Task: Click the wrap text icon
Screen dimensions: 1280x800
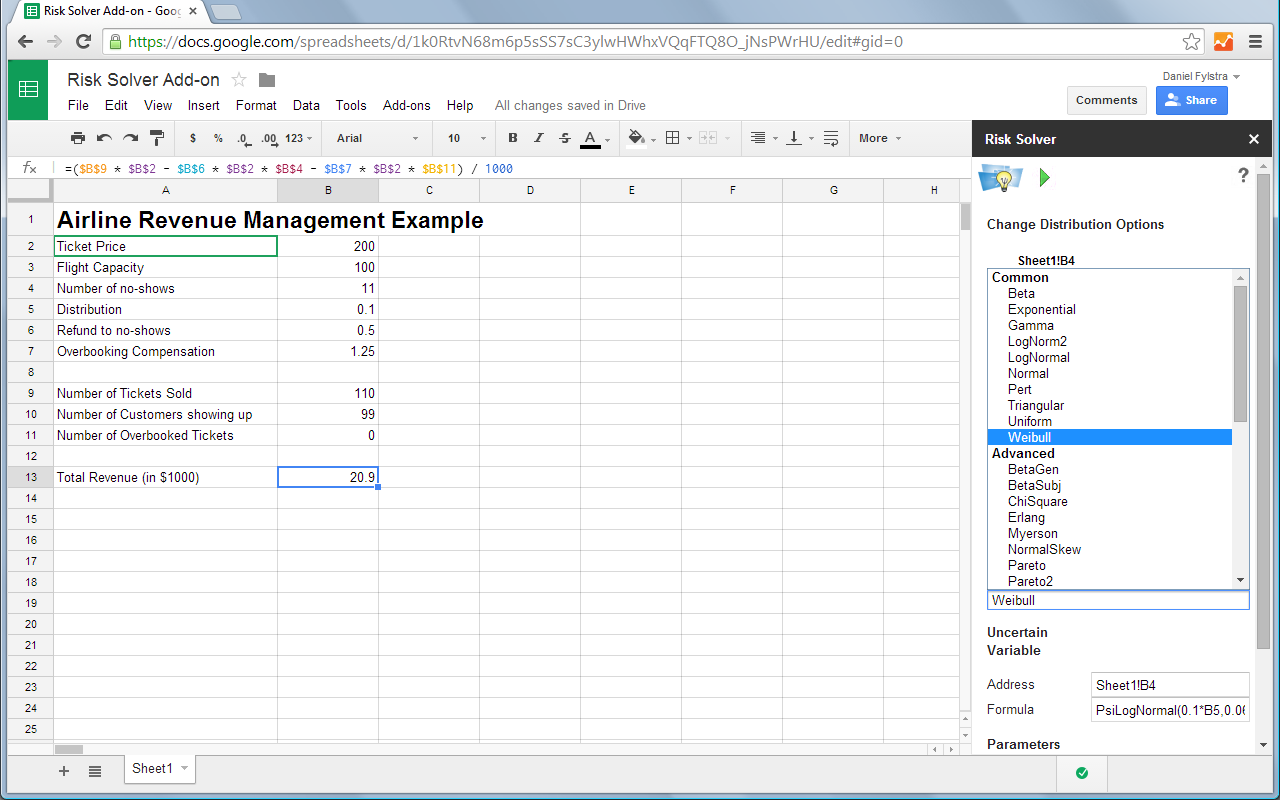Action: 831,138
